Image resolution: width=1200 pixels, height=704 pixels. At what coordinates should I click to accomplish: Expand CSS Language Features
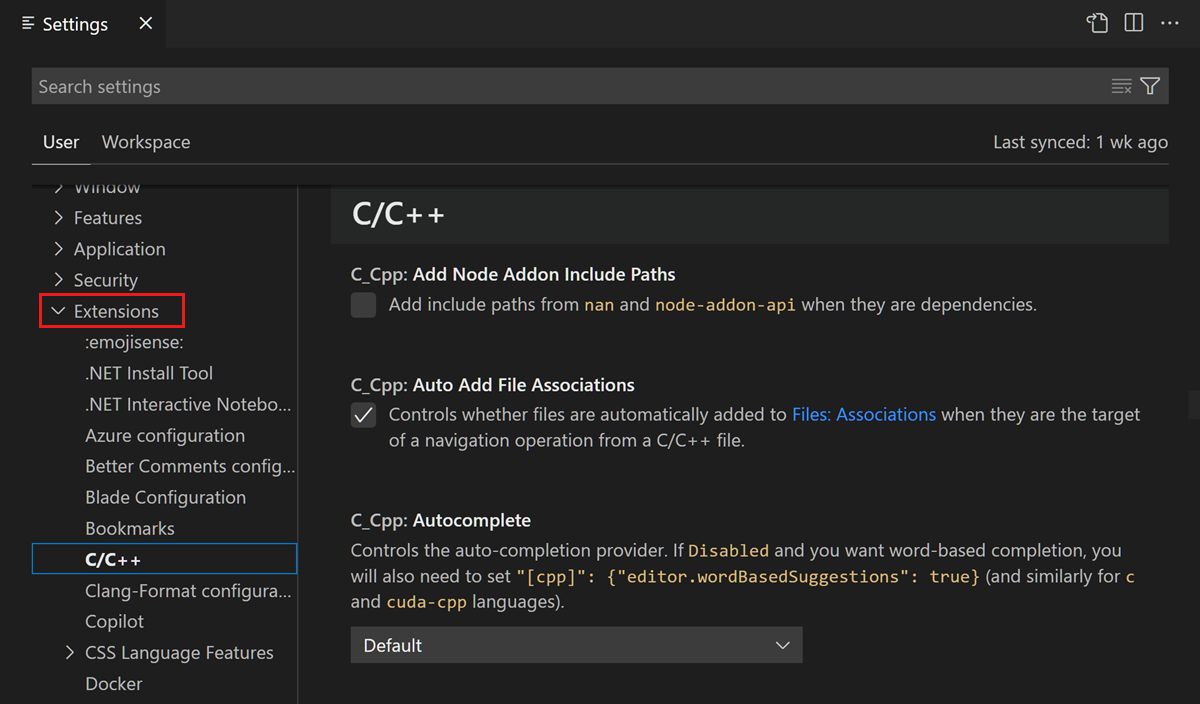(69, 652)
